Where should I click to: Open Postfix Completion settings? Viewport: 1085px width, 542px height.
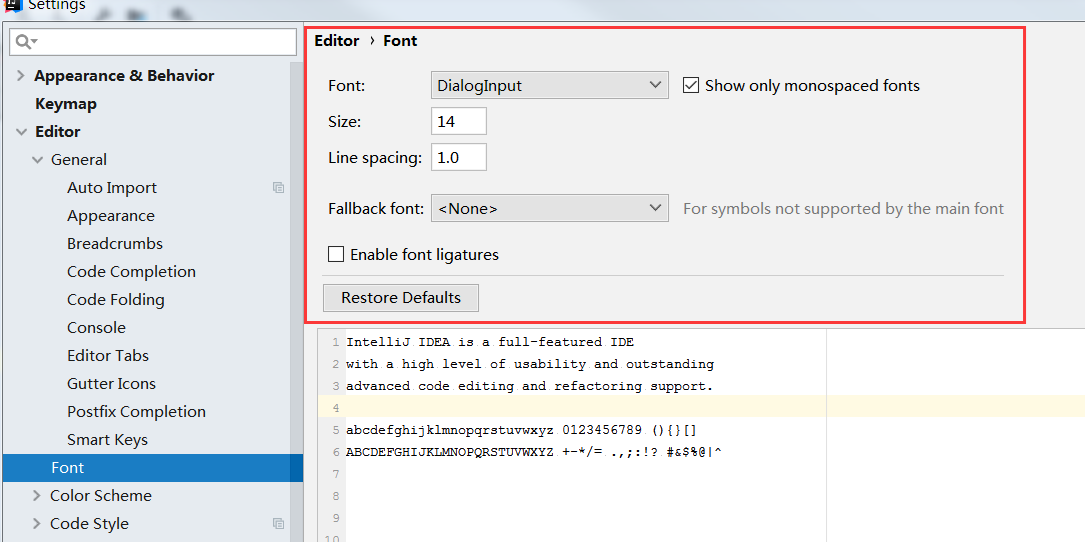click(136, 411)
